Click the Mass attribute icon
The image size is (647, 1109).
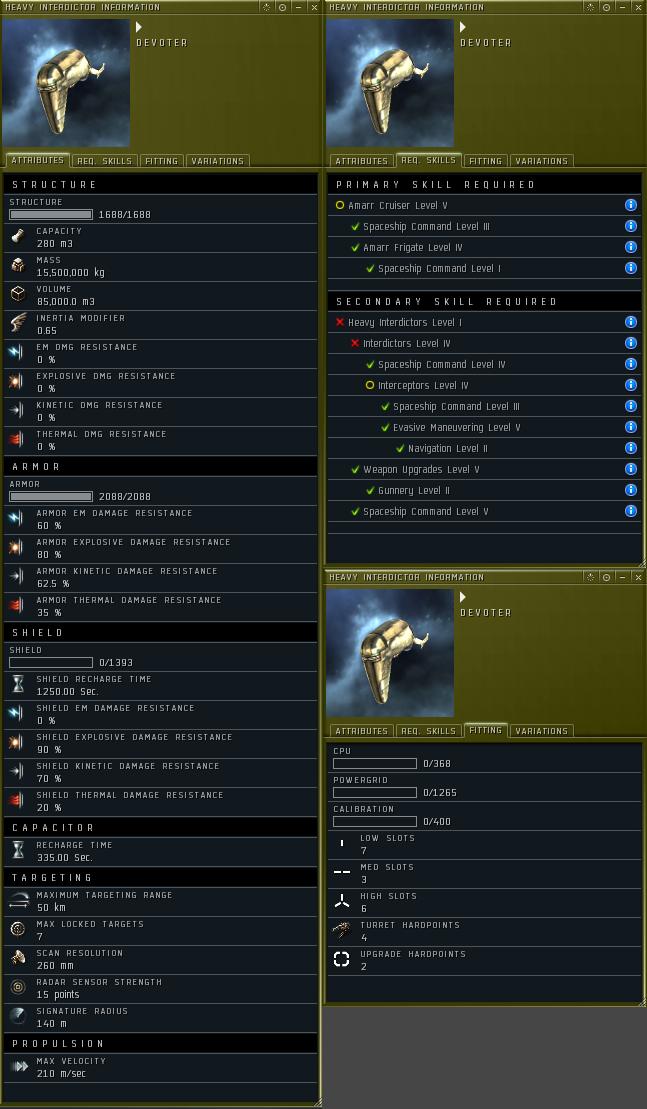(18, 265)
